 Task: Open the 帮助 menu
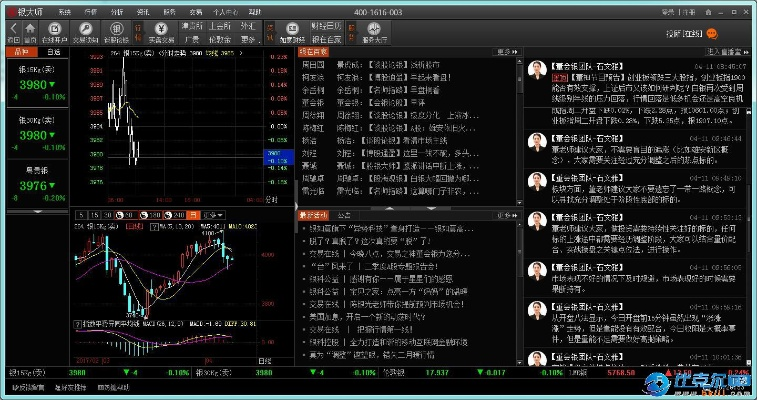point(255,12)
